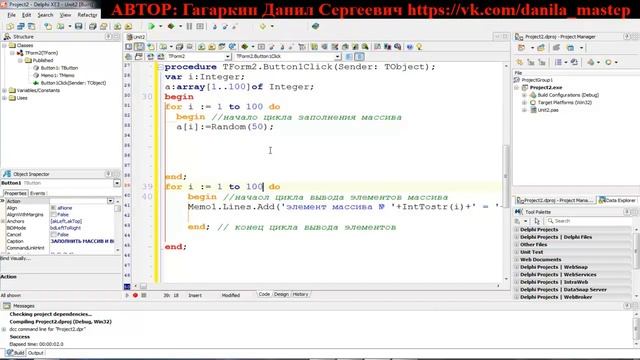Click the magnifier icon in the editor toolbar
640x360 pixels.
click(x=398, y=47)
